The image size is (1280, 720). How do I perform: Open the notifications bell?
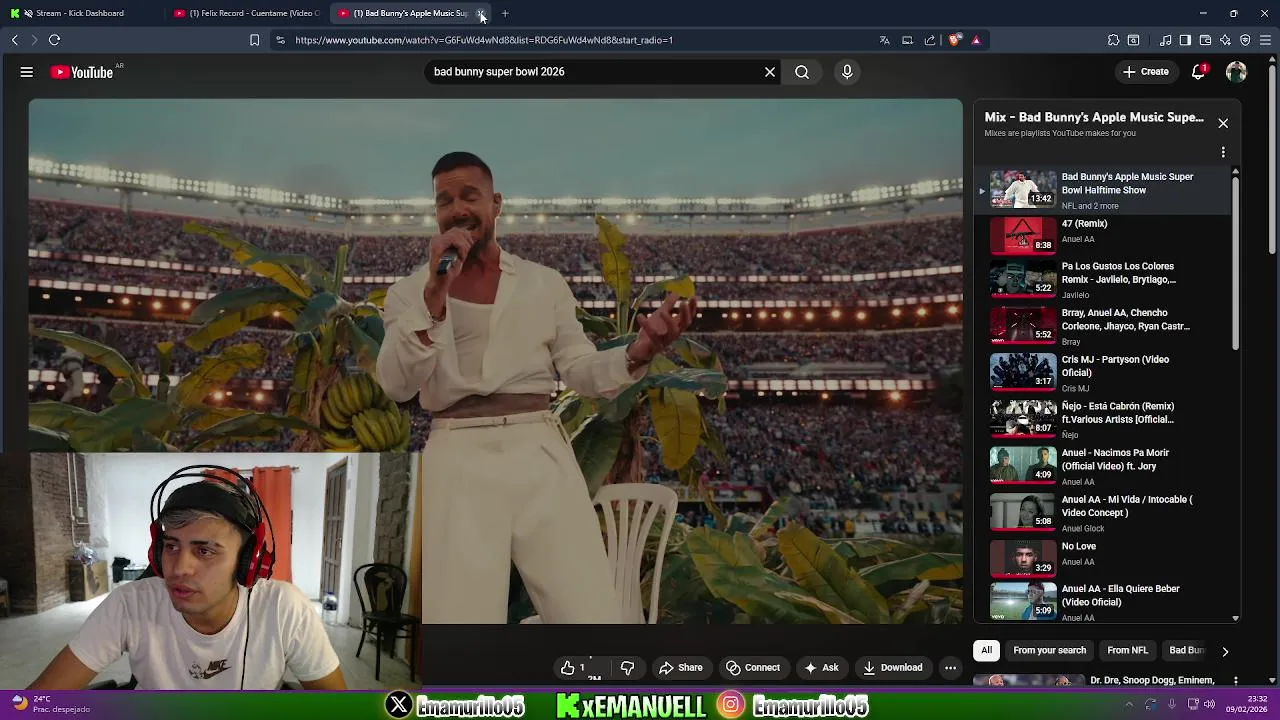pos(1199,72)
